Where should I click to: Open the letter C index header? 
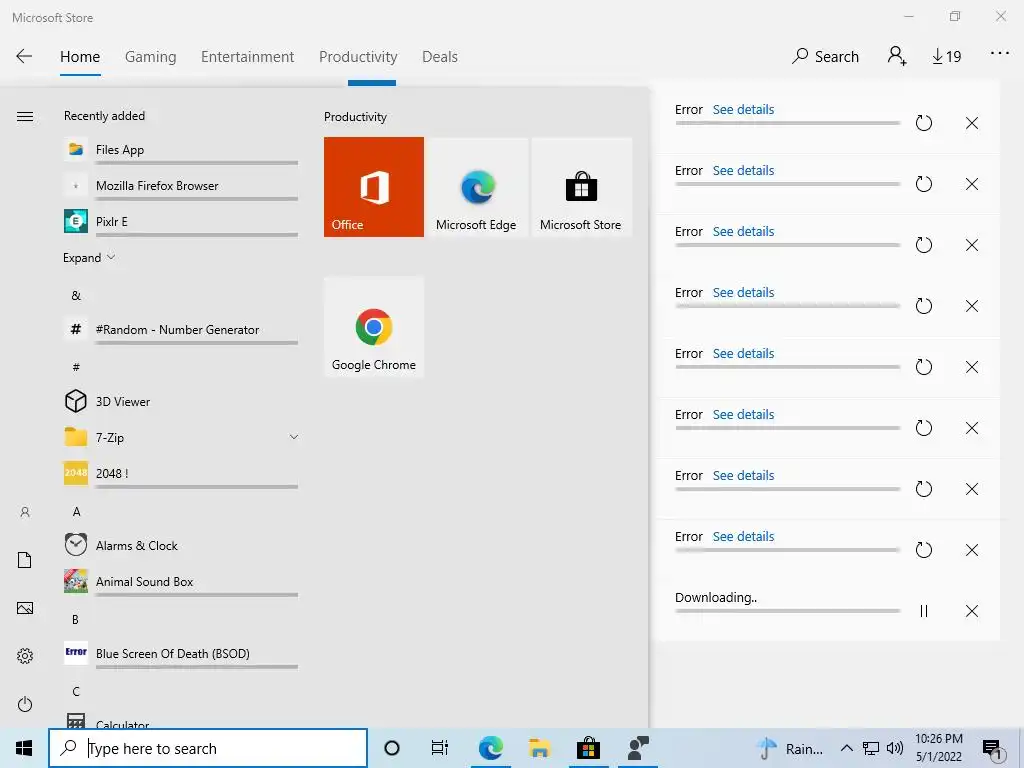76,692
